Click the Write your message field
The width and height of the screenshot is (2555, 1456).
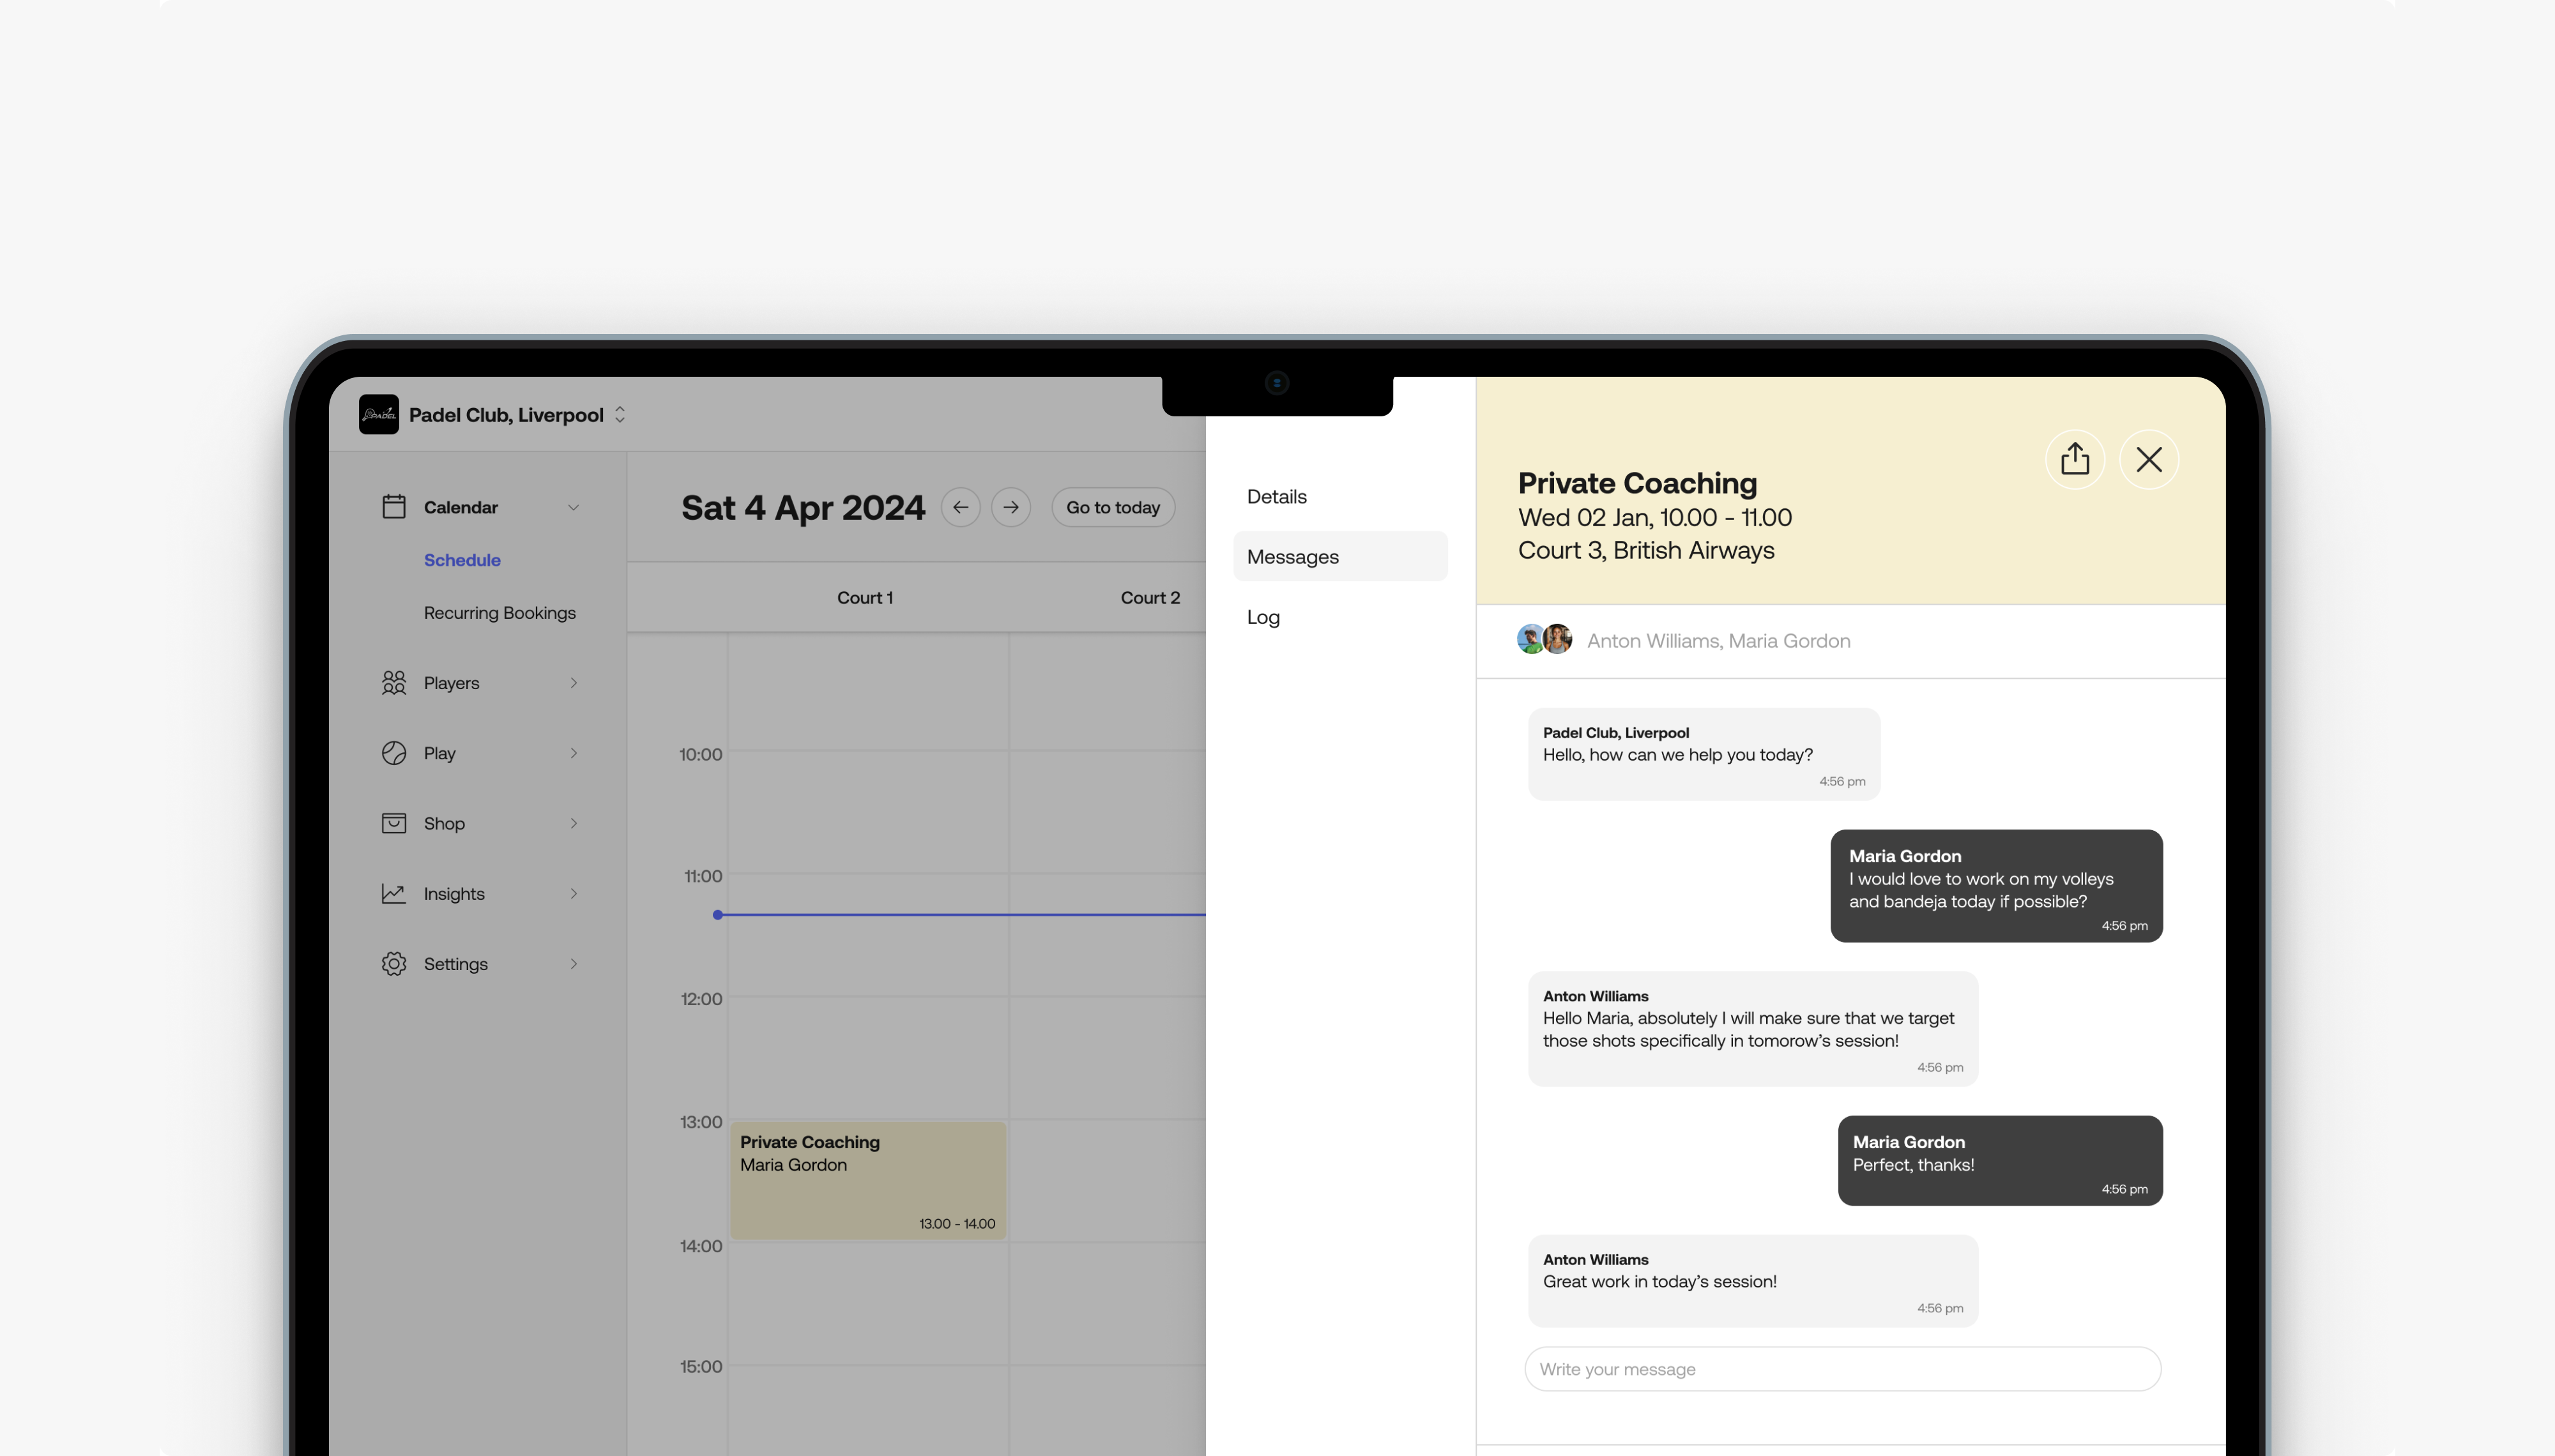point(1842,1369)
